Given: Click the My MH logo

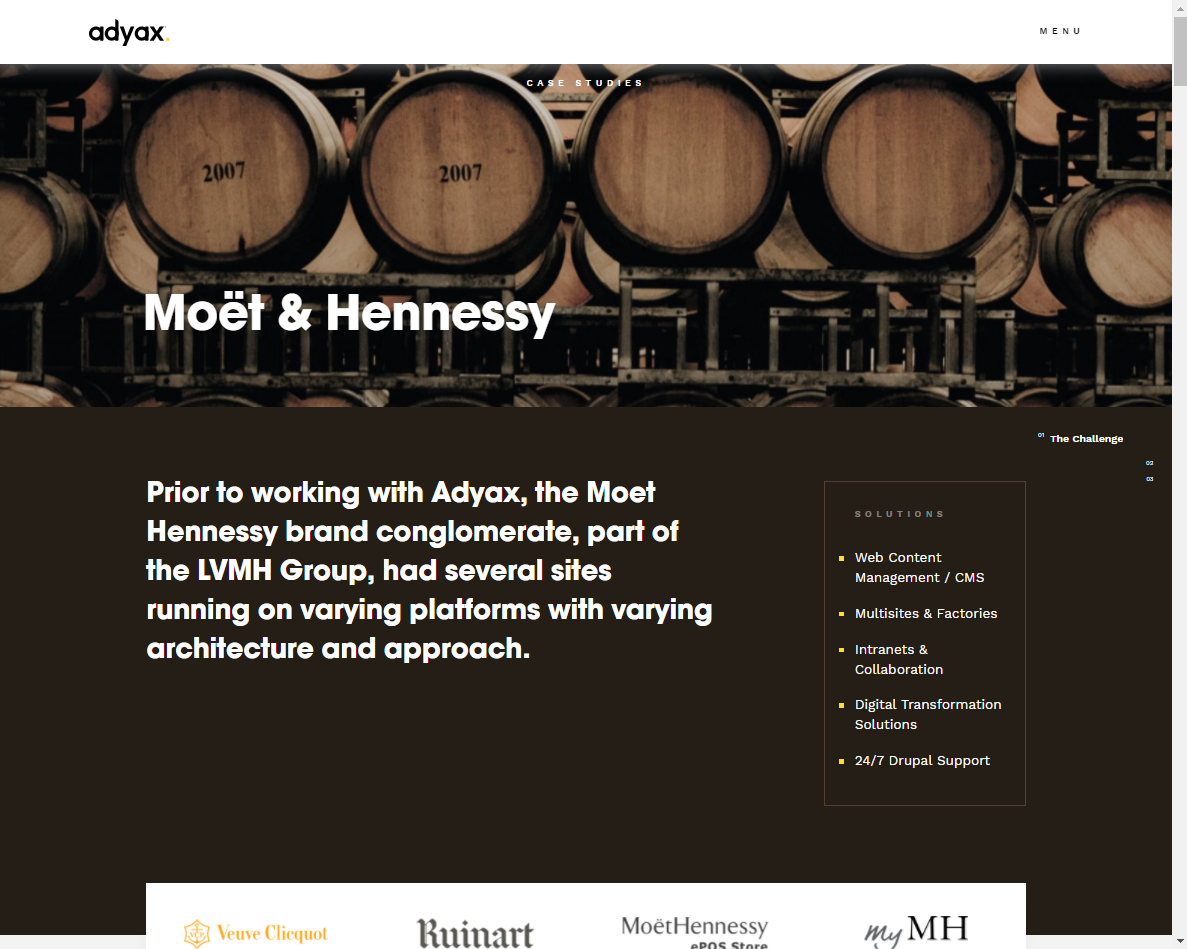Looking at the screenshot, I should pyautogui.click(x=916, y=930).
